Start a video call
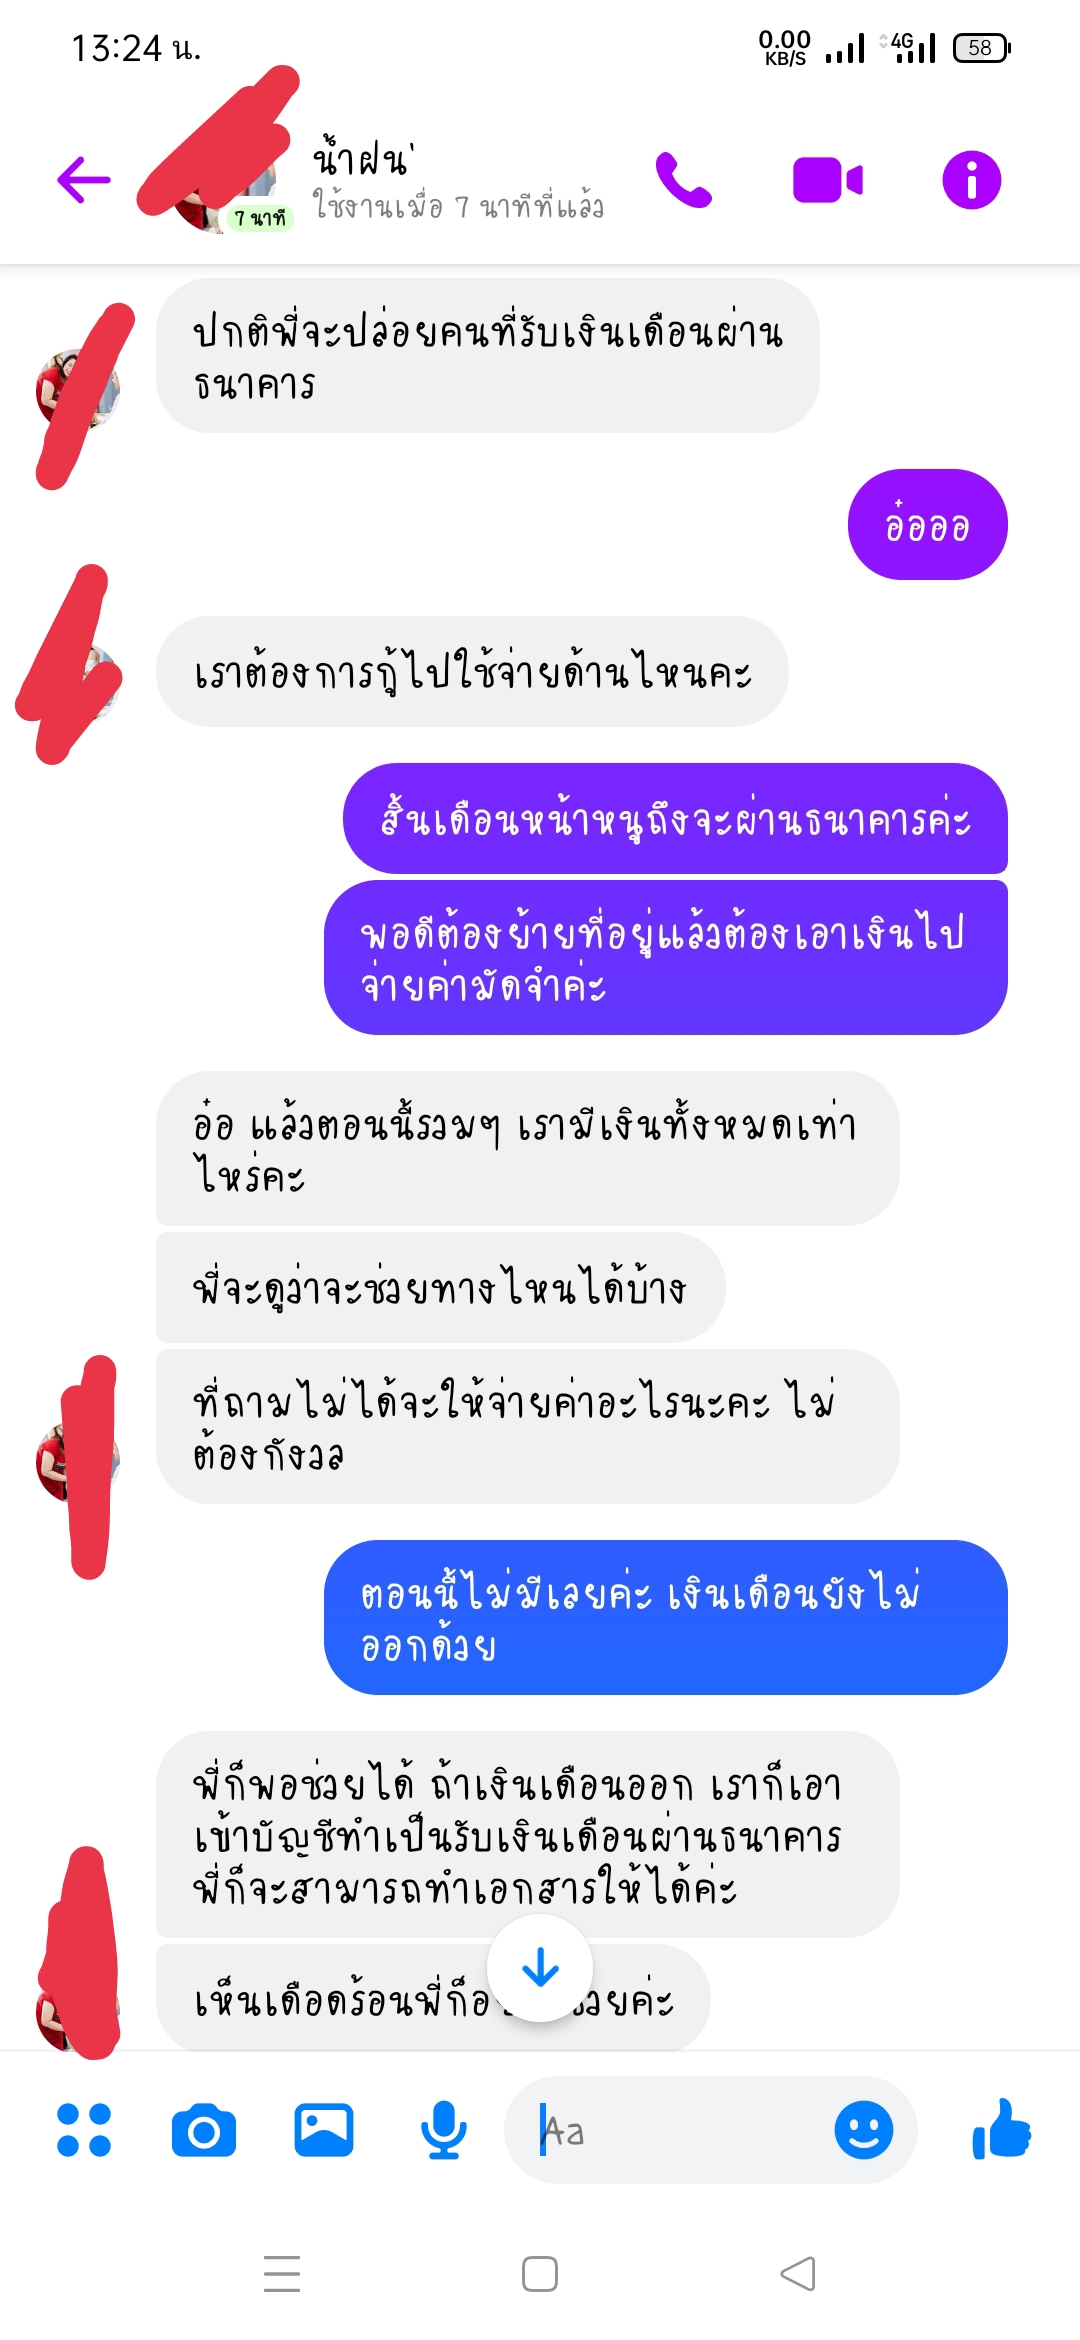This screenshot has width=1080, height=2340. 828,181
